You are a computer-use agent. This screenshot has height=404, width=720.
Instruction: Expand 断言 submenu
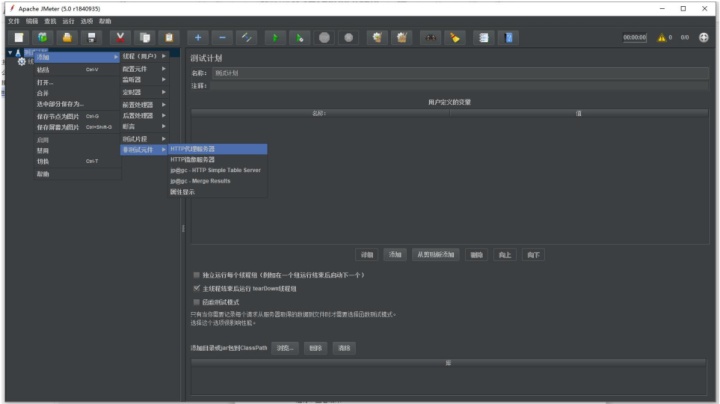[144, 127]
